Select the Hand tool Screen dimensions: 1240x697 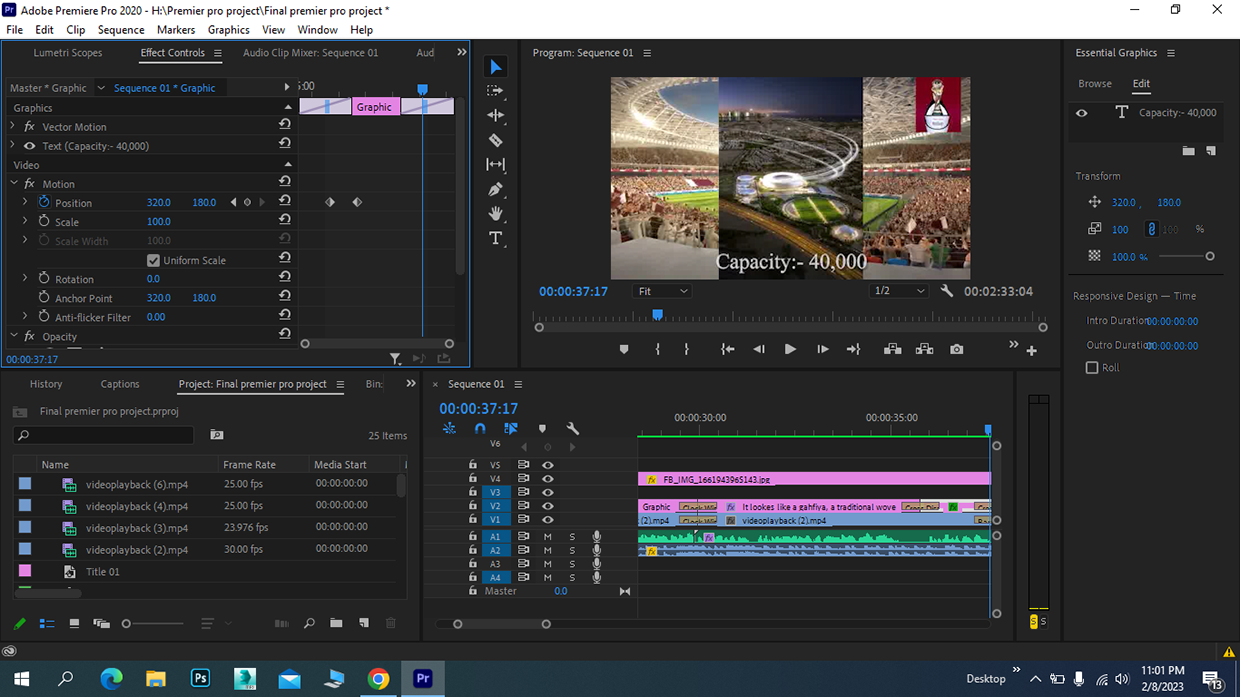coord(496,213)
